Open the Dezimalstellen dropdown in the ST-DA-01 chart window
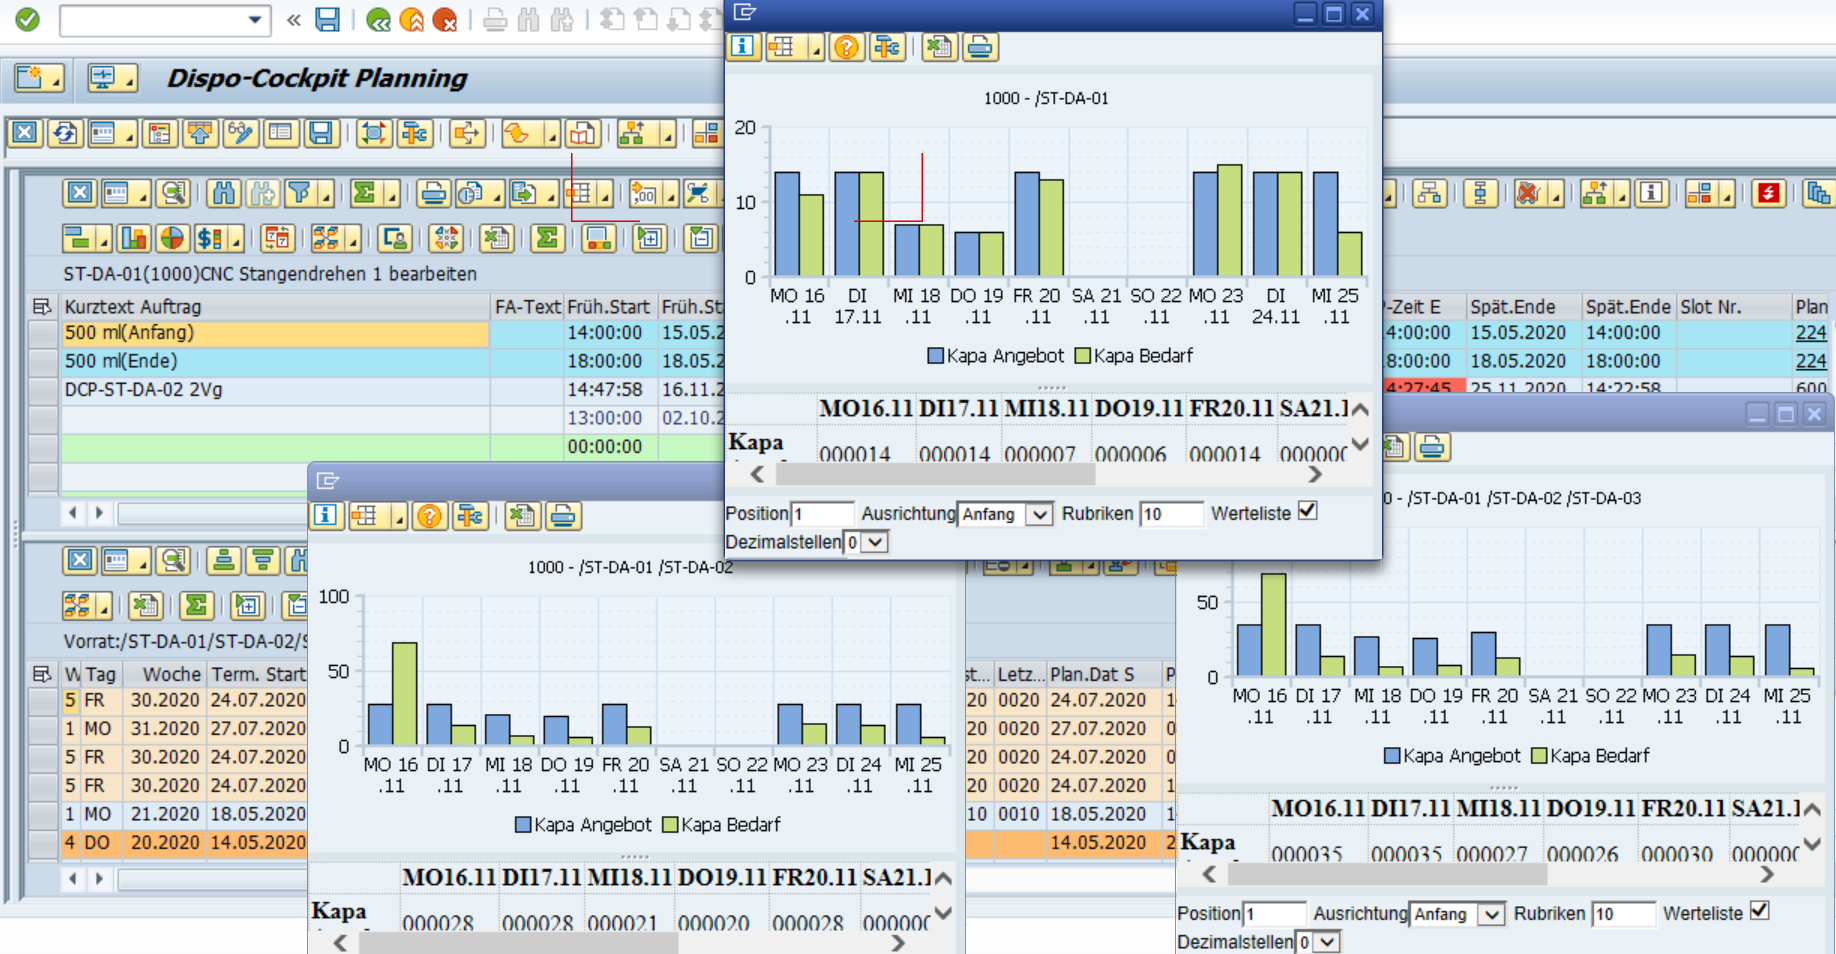This screenshot has width=1836, height=954. pyautogui.click(x=875, y=542)
